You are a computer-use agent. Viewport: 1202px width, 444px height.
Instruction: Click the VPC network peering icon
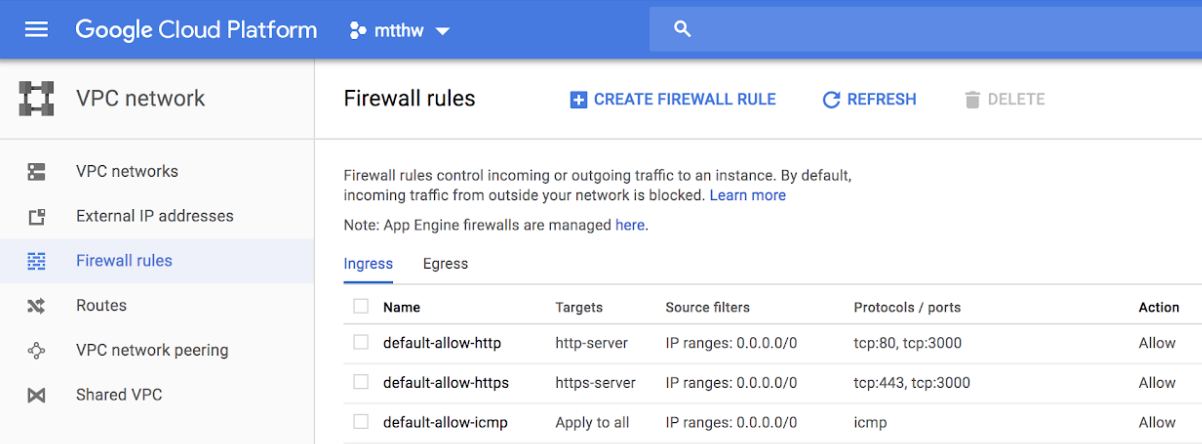coord(37,351)
